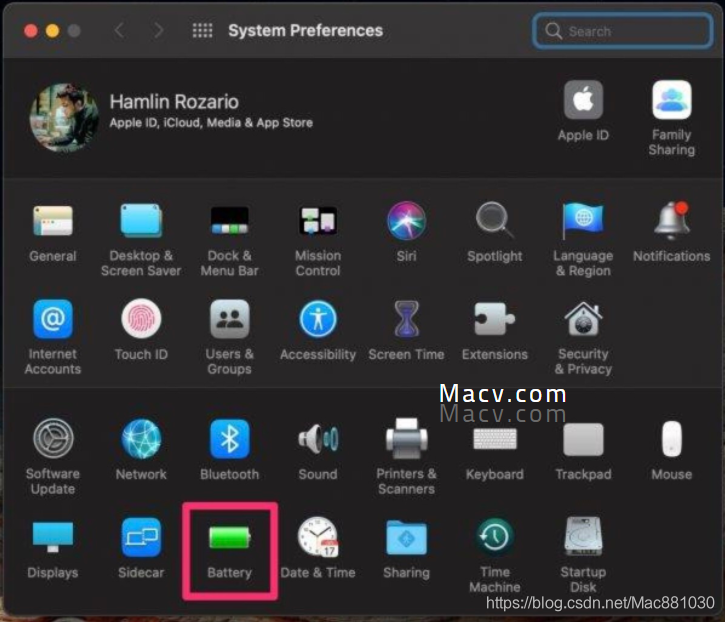Open Dock & Menu Bar preferences
Image resolution: width=725 pixels, height=622 pixels.
coord(229,221)
